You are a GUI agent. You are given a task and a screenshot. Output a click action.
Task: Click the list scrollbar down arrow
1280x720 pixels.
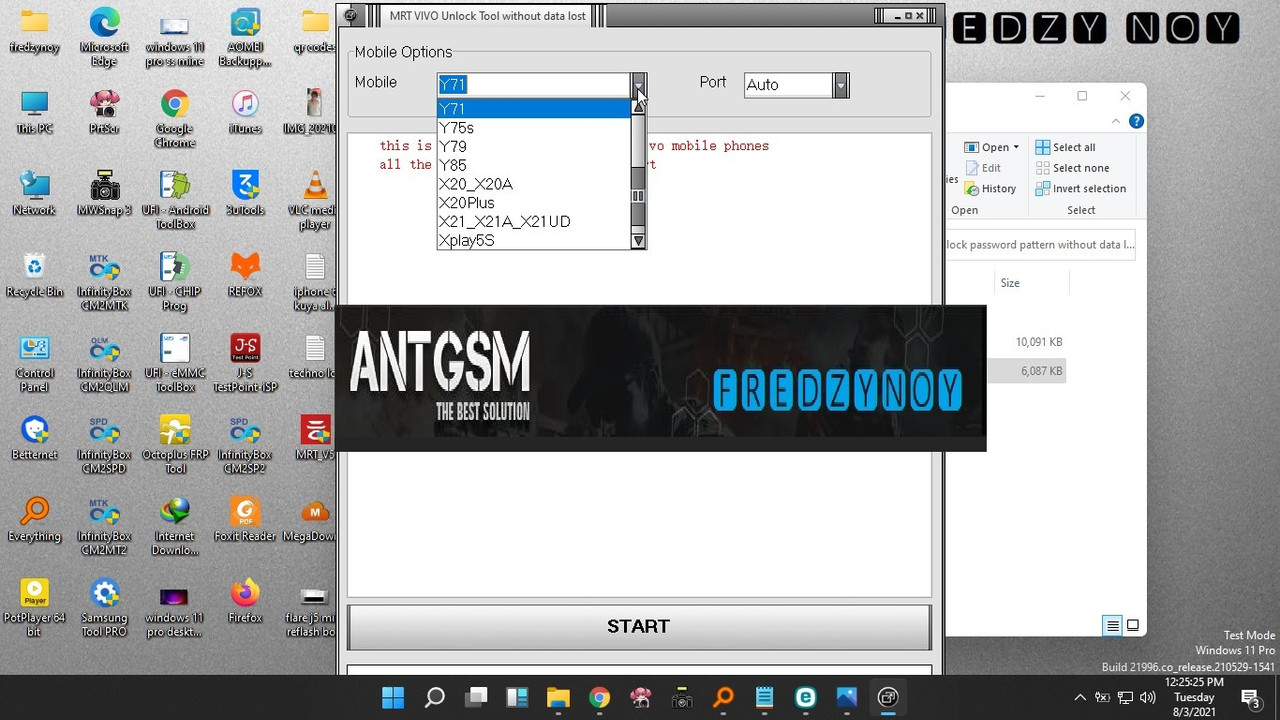click(638, 241)
